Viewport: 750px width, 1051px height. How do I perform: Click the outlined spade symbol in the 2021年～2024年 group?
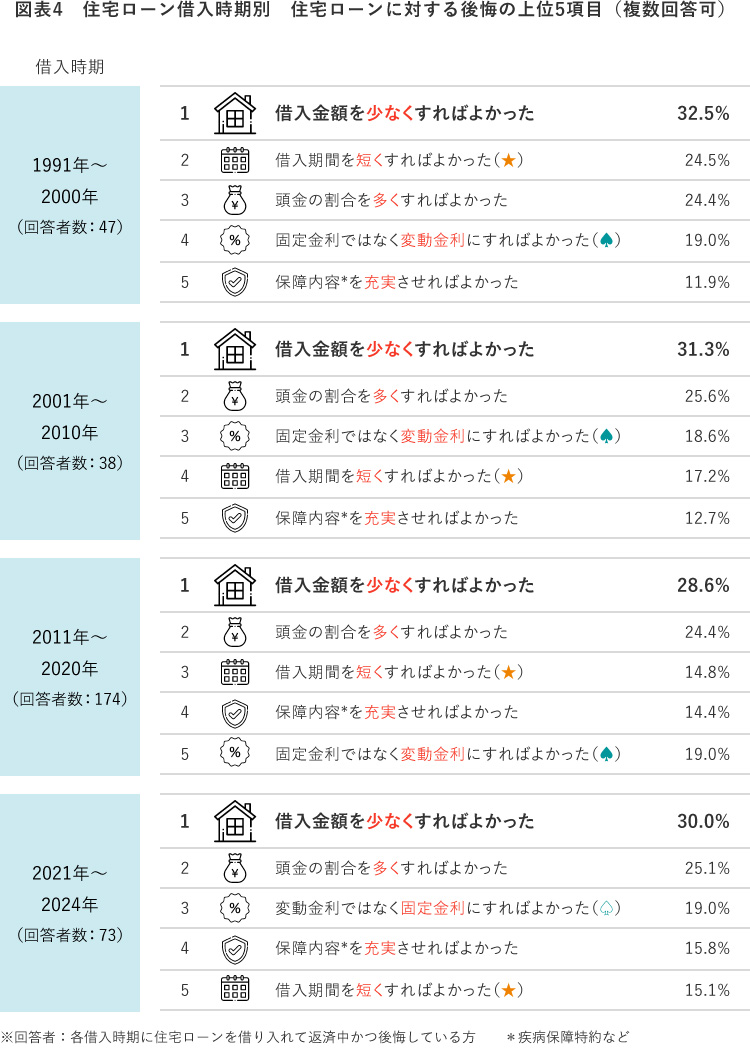[606, 908]
